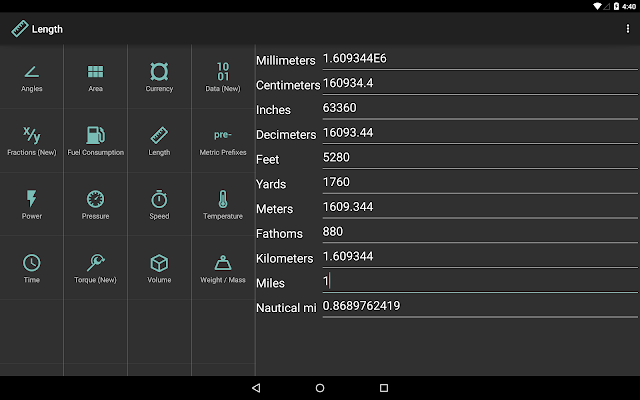Open the Fractions (New) category
Image resolution: width=640 pixels, height=400 pixels.
click(x=32, y=140)
